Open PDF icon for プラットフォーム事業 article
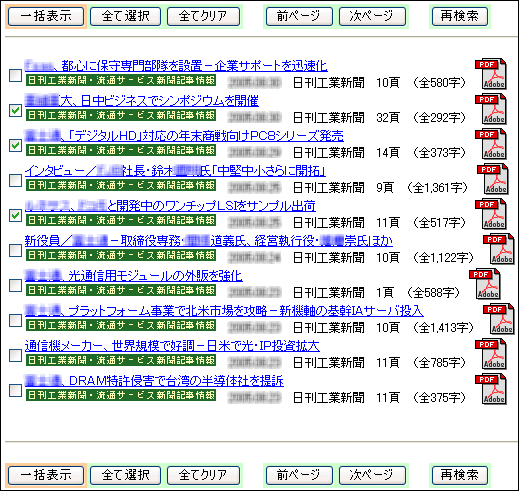519x491 pixels. [499, 319]
